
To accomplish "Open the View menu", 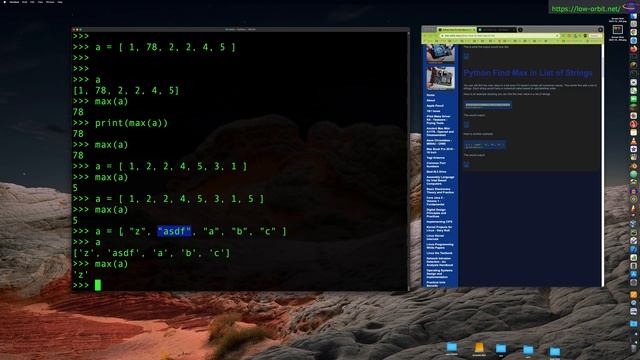I will coord(40,2).
